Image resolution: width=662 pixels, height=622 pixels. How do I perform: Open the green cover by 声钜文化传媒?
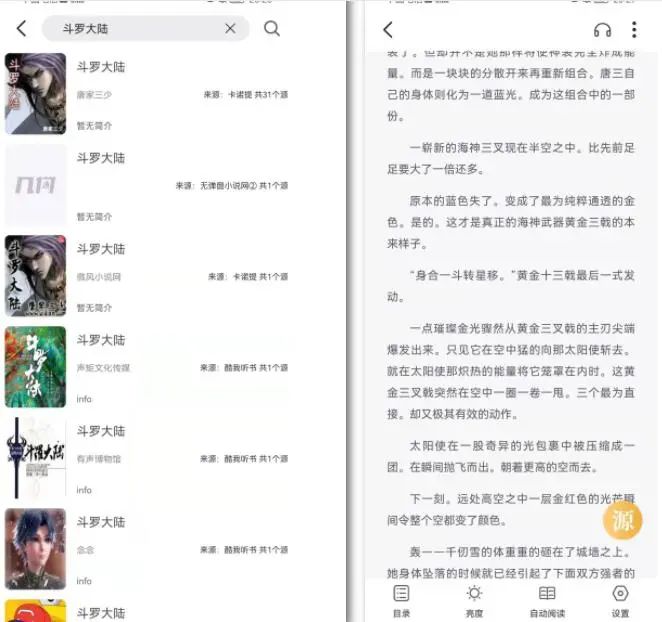click(x=35, y=367)
